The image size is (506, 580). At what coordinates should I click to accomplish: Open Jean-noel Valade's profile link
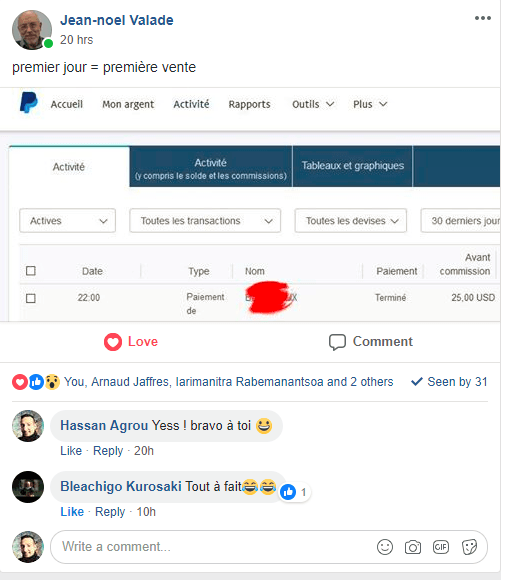pos(117,20)
